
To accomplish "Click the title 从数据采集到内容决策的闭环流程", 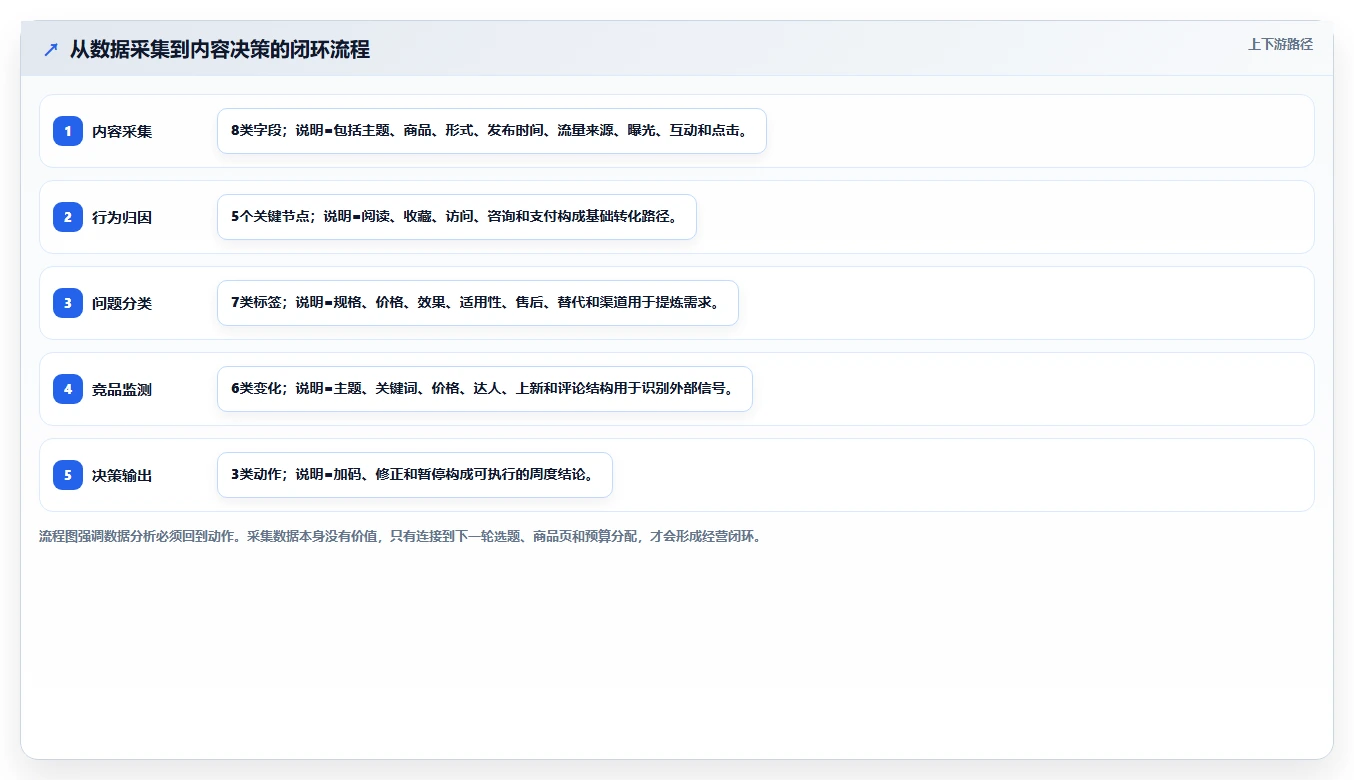I will (x=220, y=49).
